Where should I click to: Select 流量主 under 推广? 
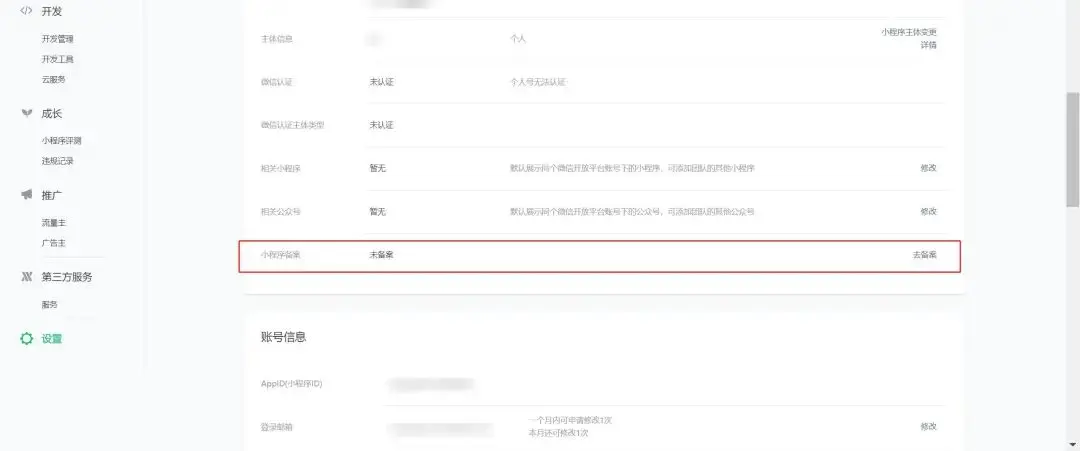click(x=53, y=223)
